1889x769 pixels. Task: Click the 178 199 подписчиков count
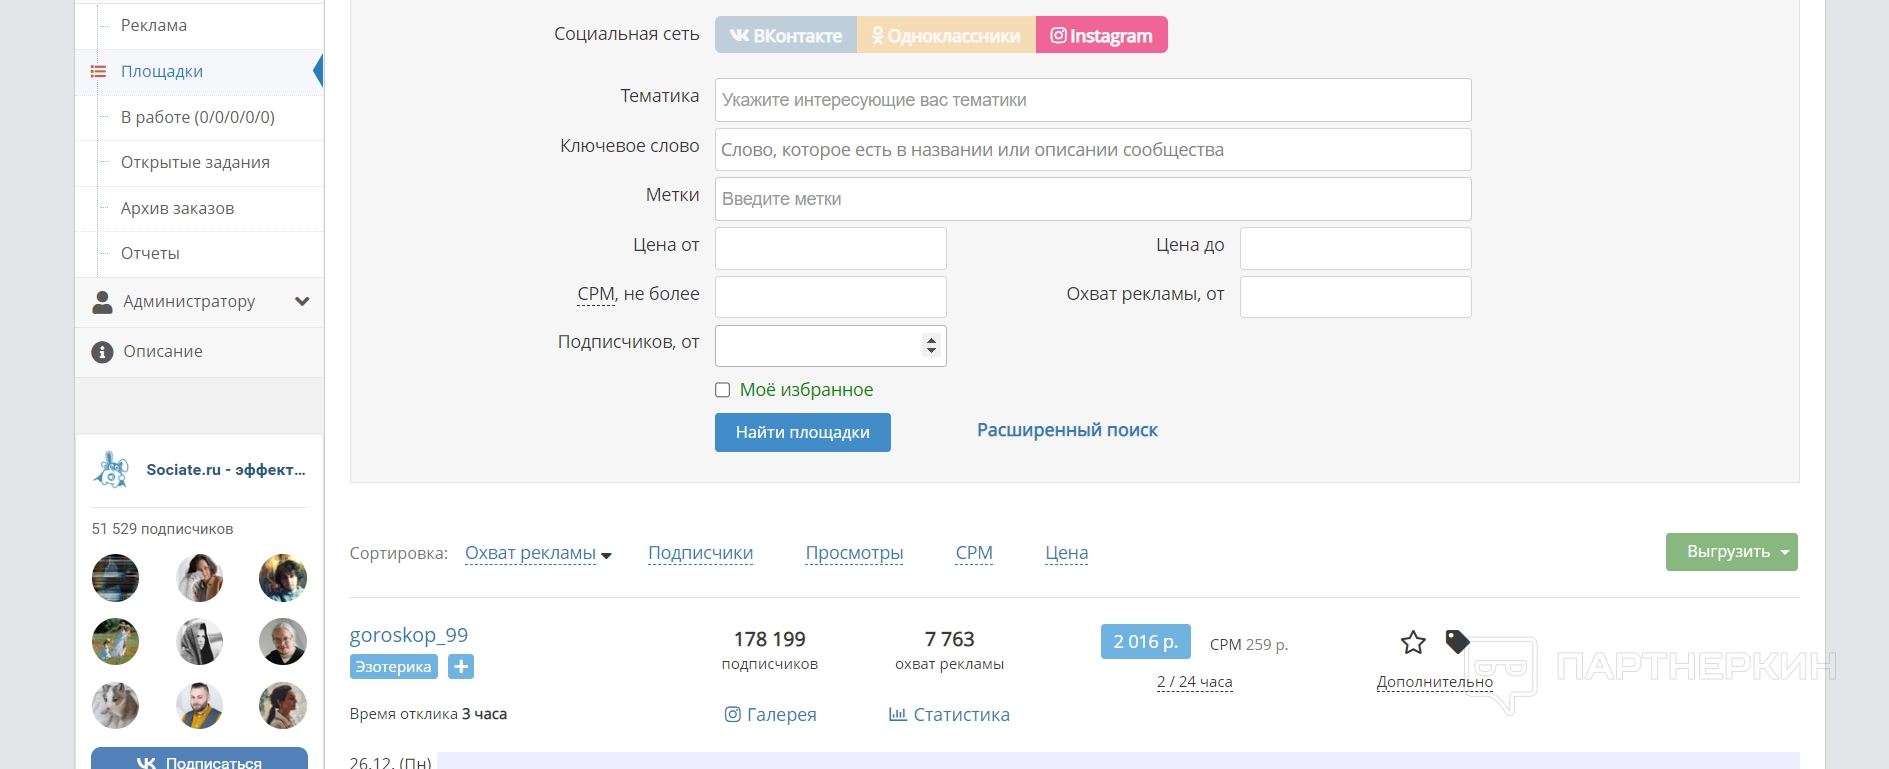770,650
